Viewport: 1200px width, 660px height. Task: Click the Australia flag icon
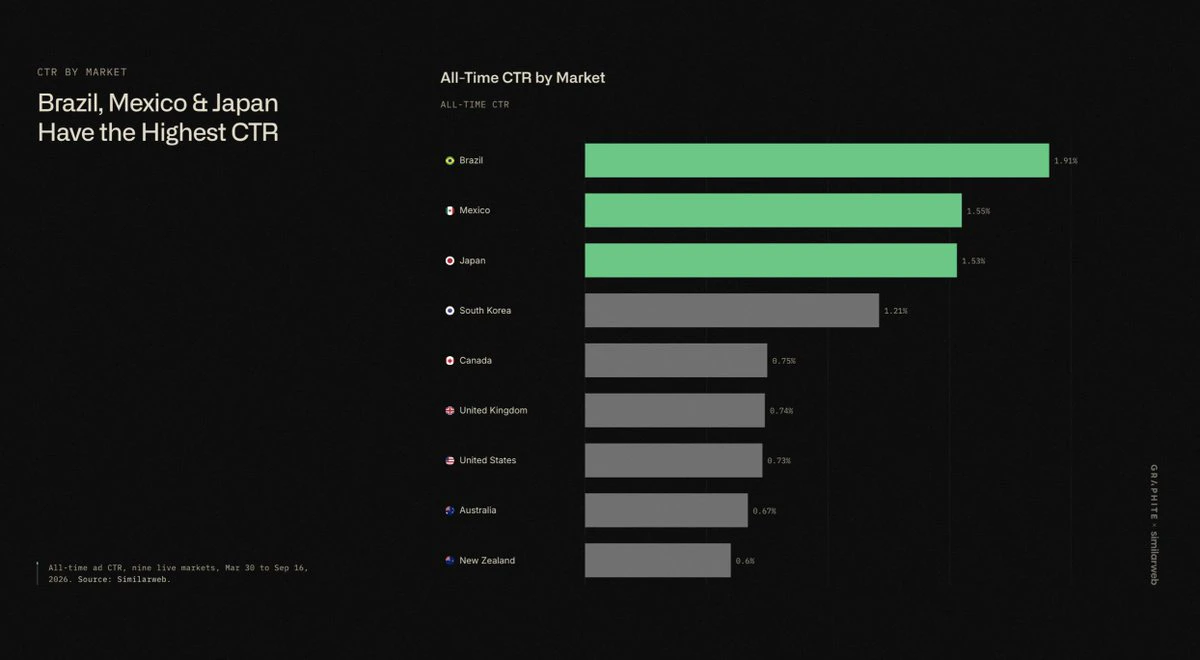click(x=450, y=510)
